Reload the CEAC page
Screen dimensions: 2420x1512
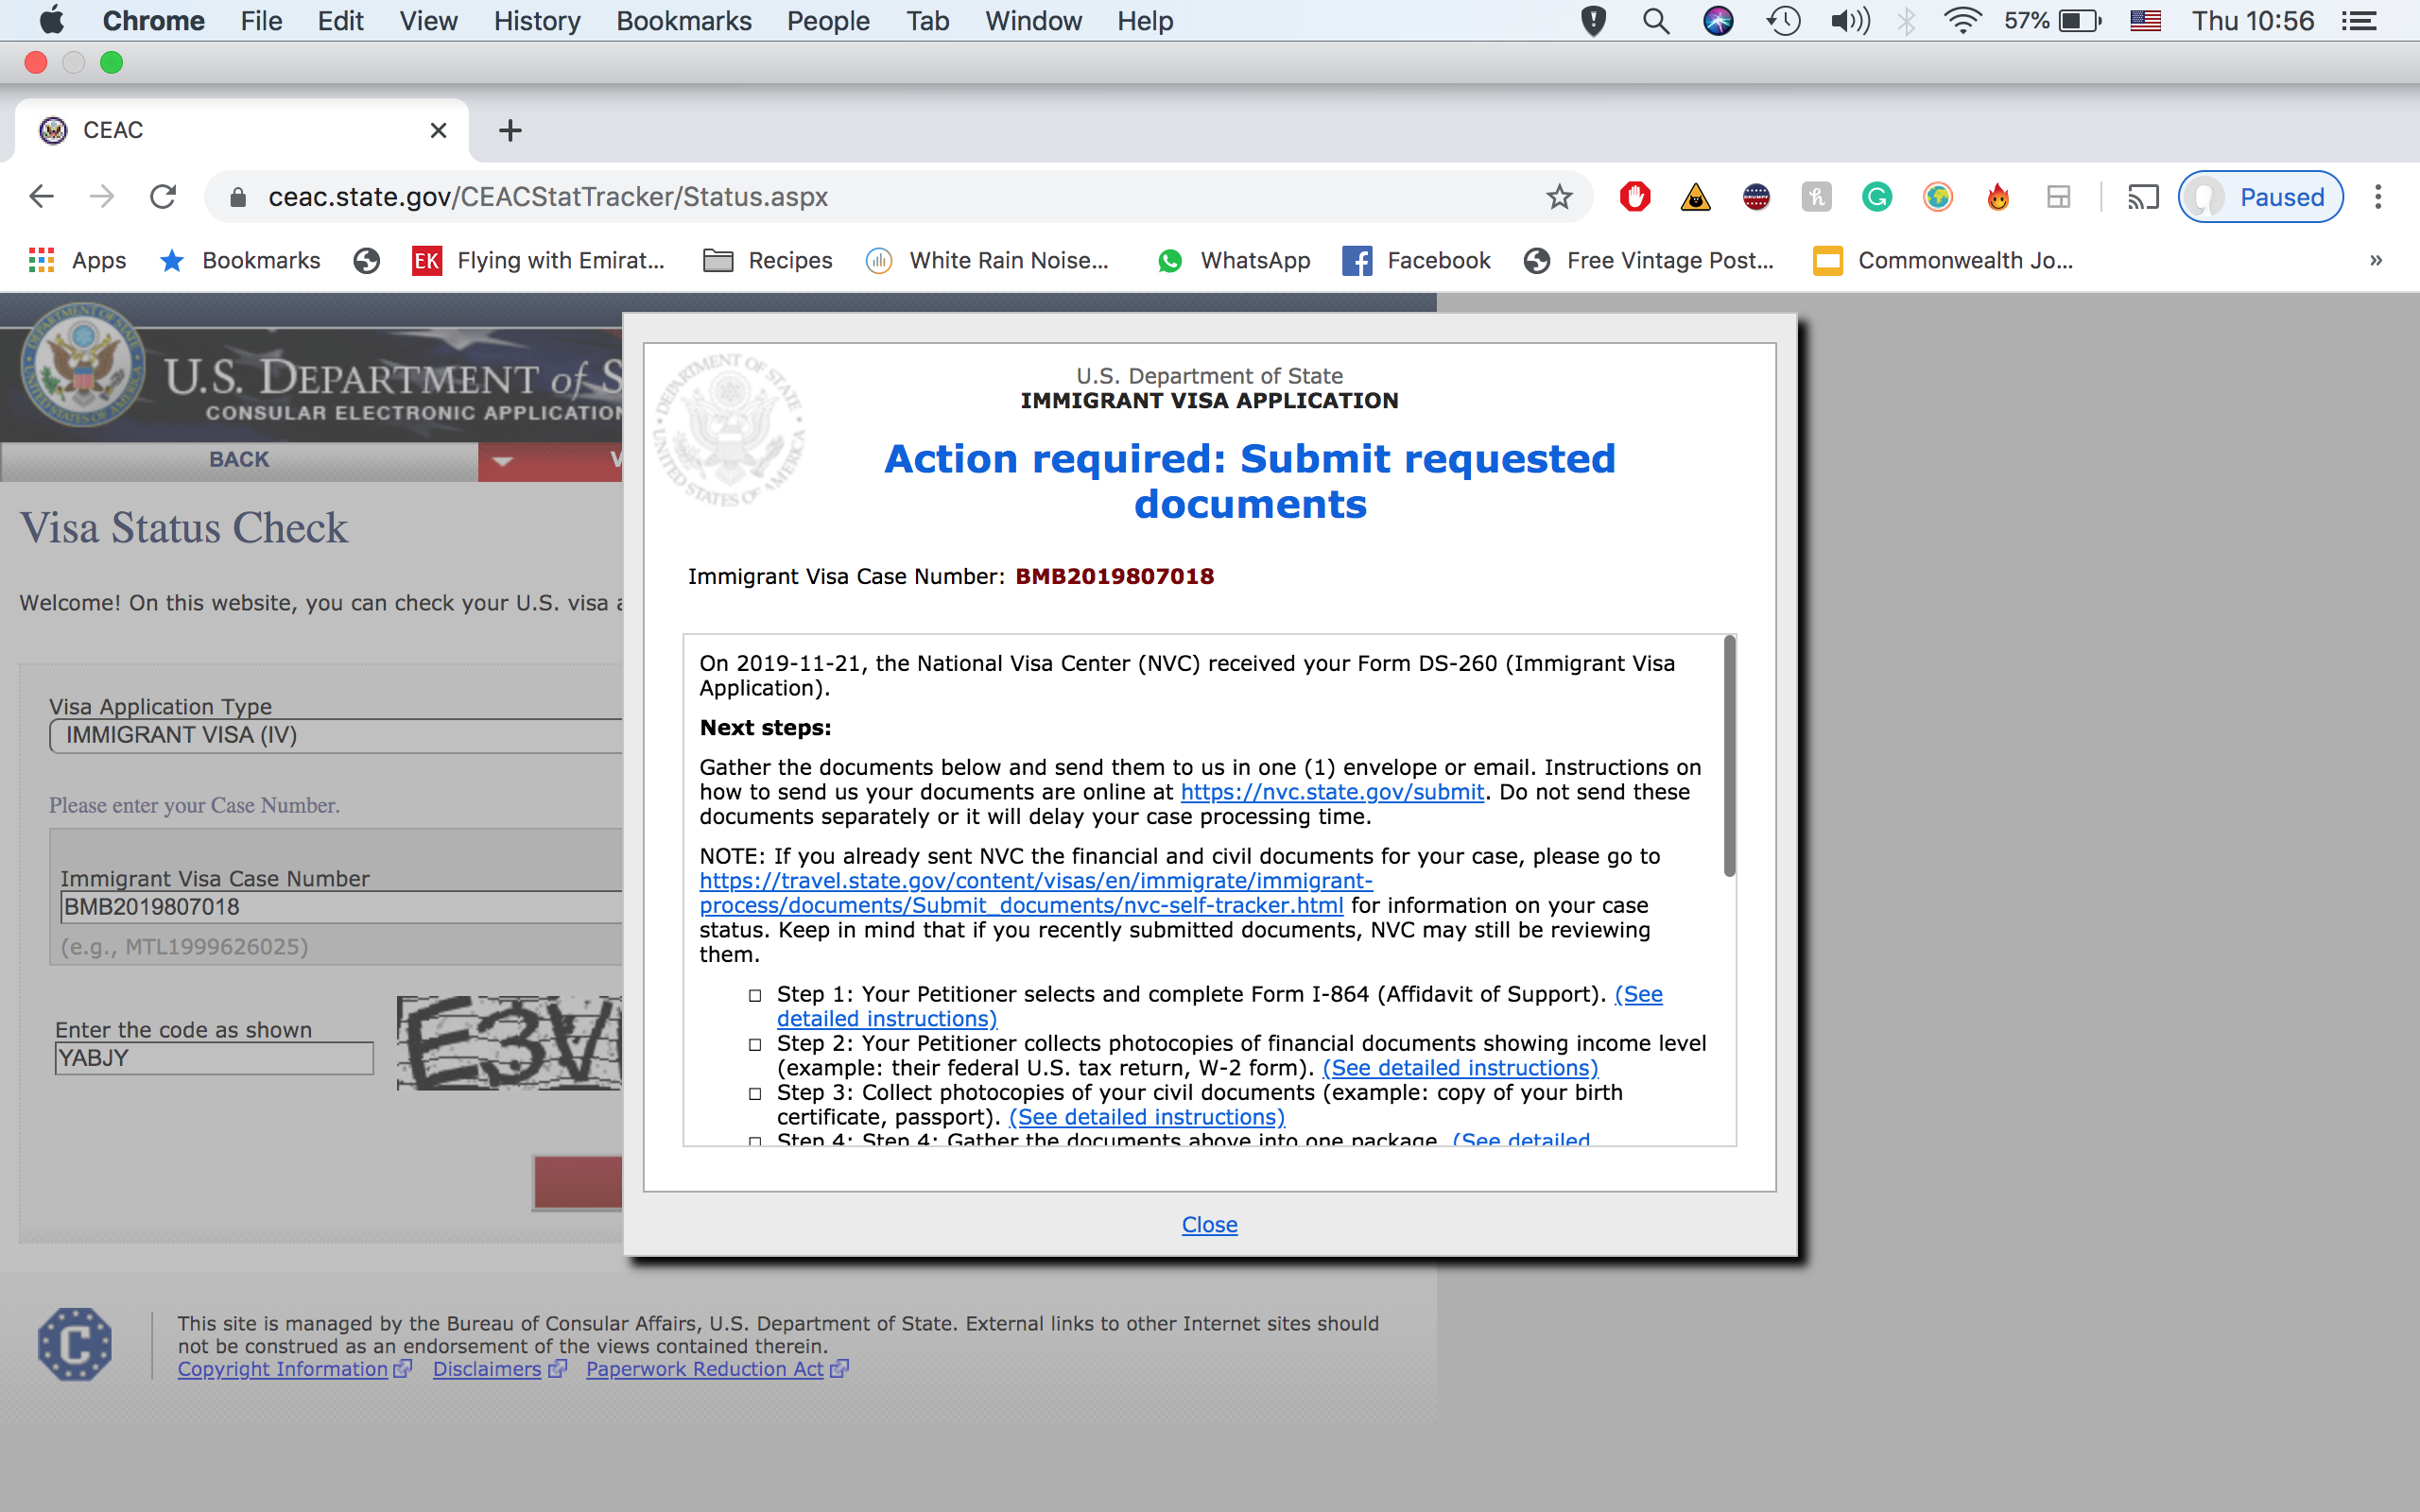pos(163,197)
